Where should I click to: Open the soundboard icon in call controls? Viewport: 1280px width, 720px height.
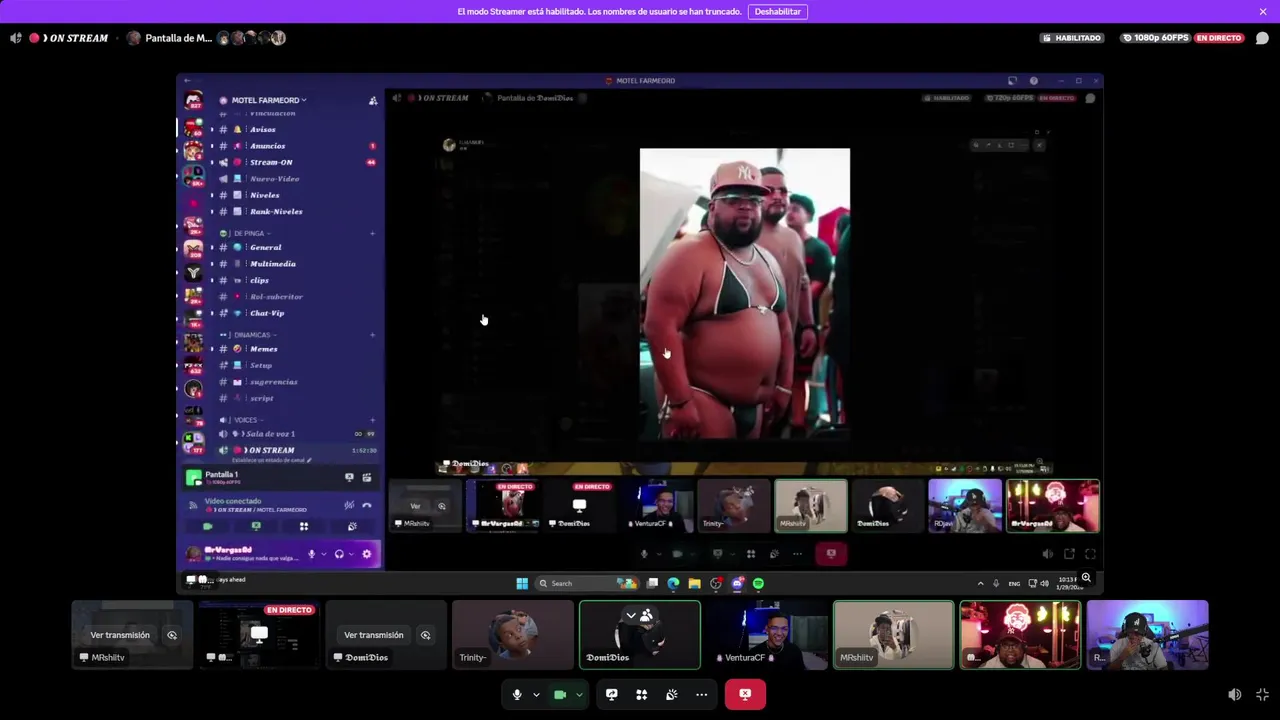point(672,695)
